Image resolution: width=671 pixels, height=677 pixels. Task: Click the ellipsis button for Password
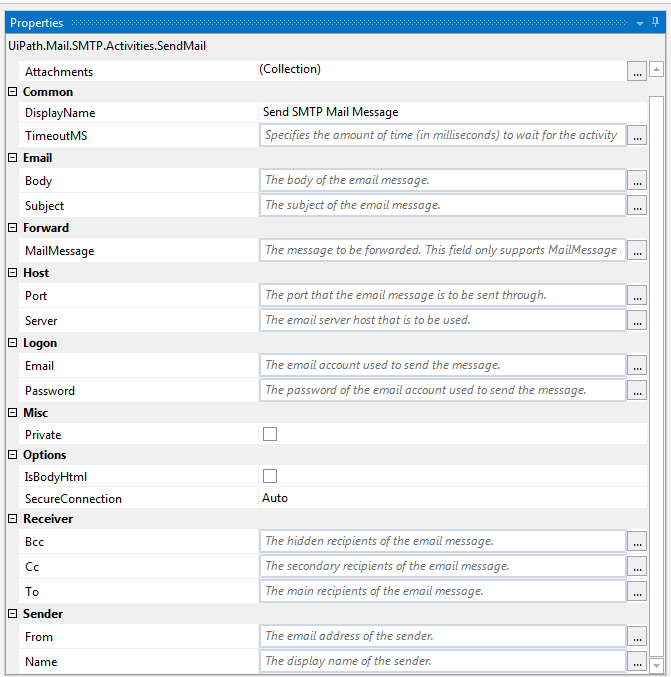click(x=637, y=390)
